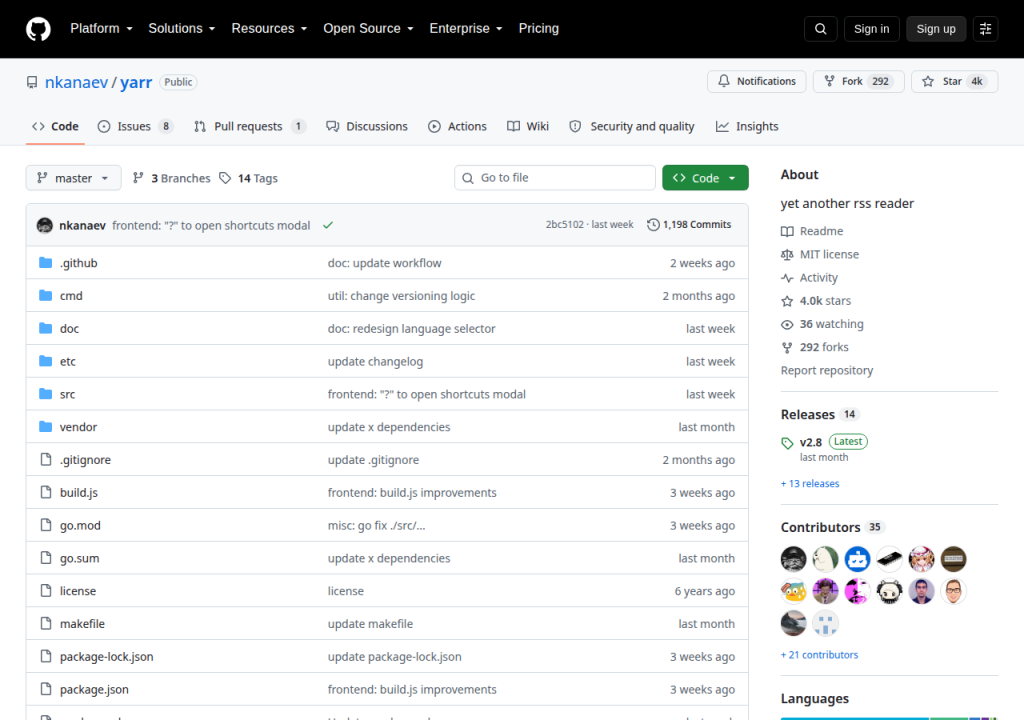The width and height of the screenshot is (1024, 720).
Task: Click the etc folder icon
Action: click(x=45, y=361)
